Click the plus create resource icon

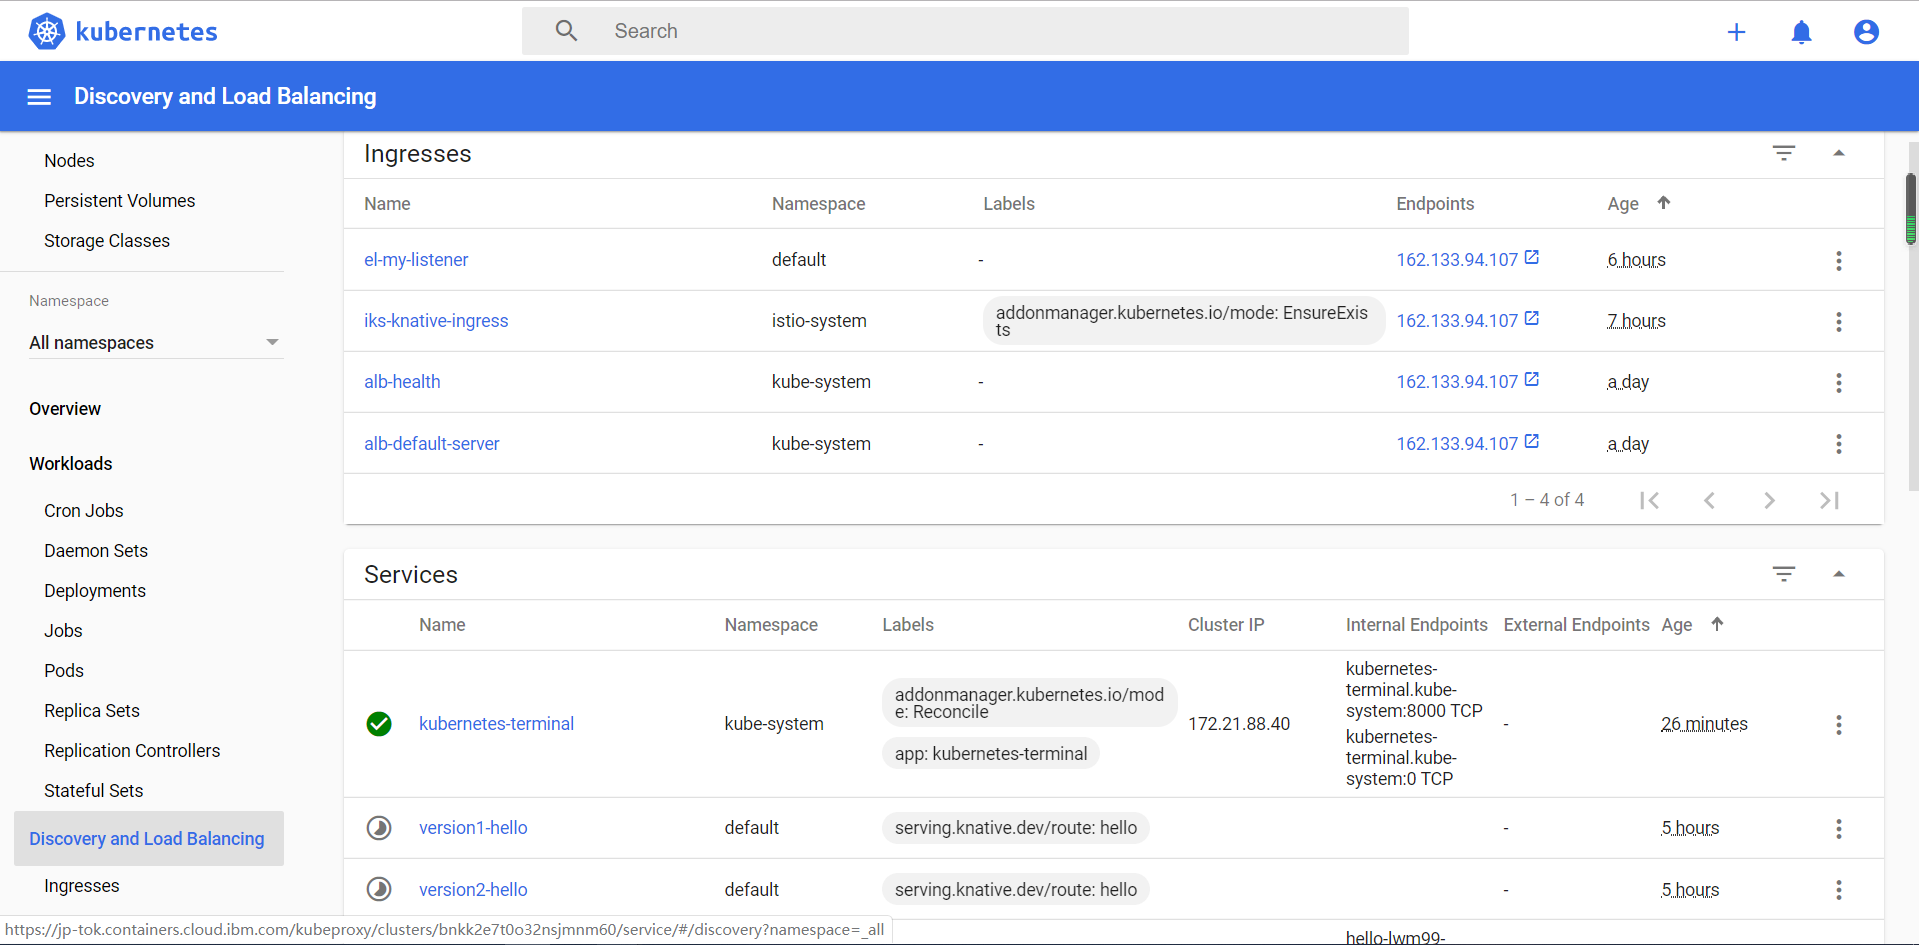coord(1736,32)
